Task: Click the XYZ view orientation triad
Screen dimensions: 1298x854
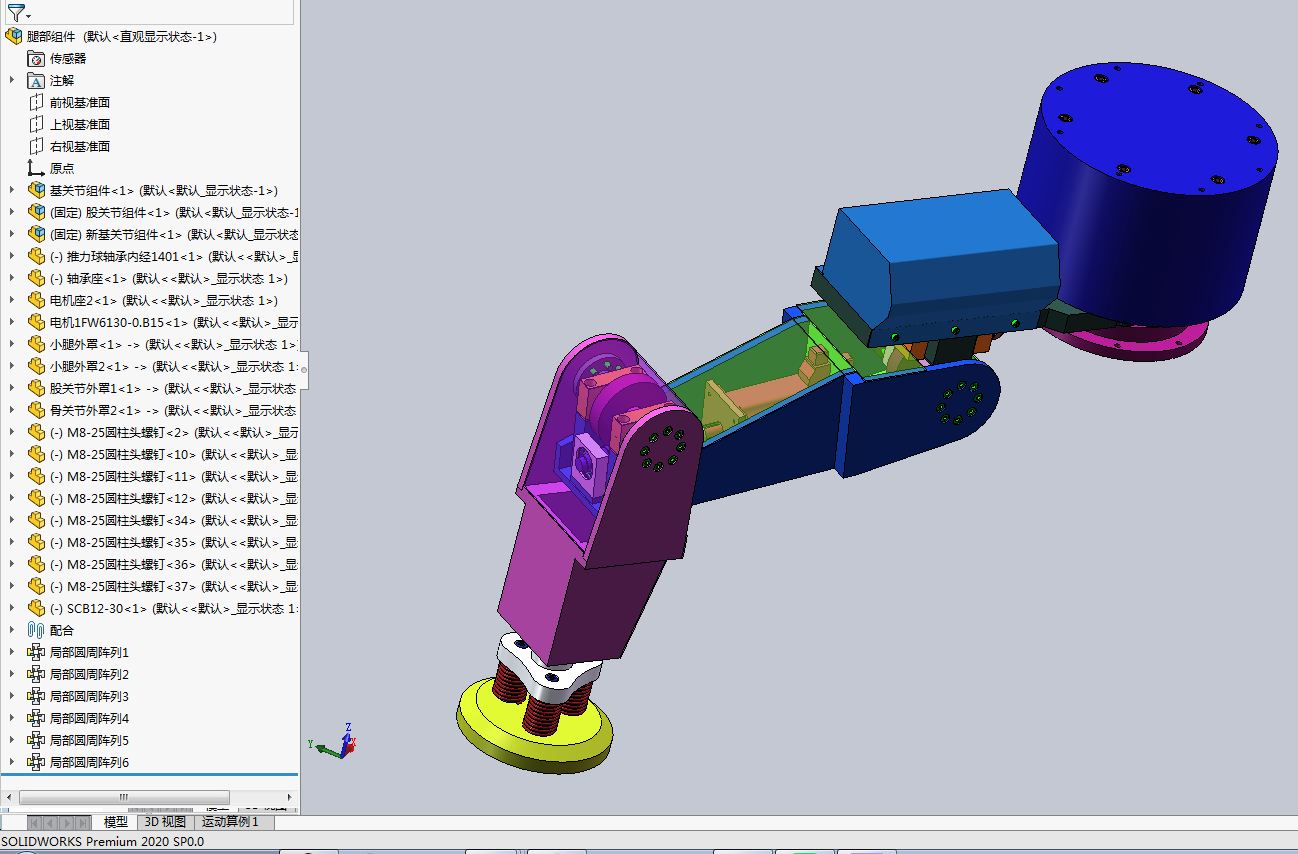Action: click(x=334, y=741)
